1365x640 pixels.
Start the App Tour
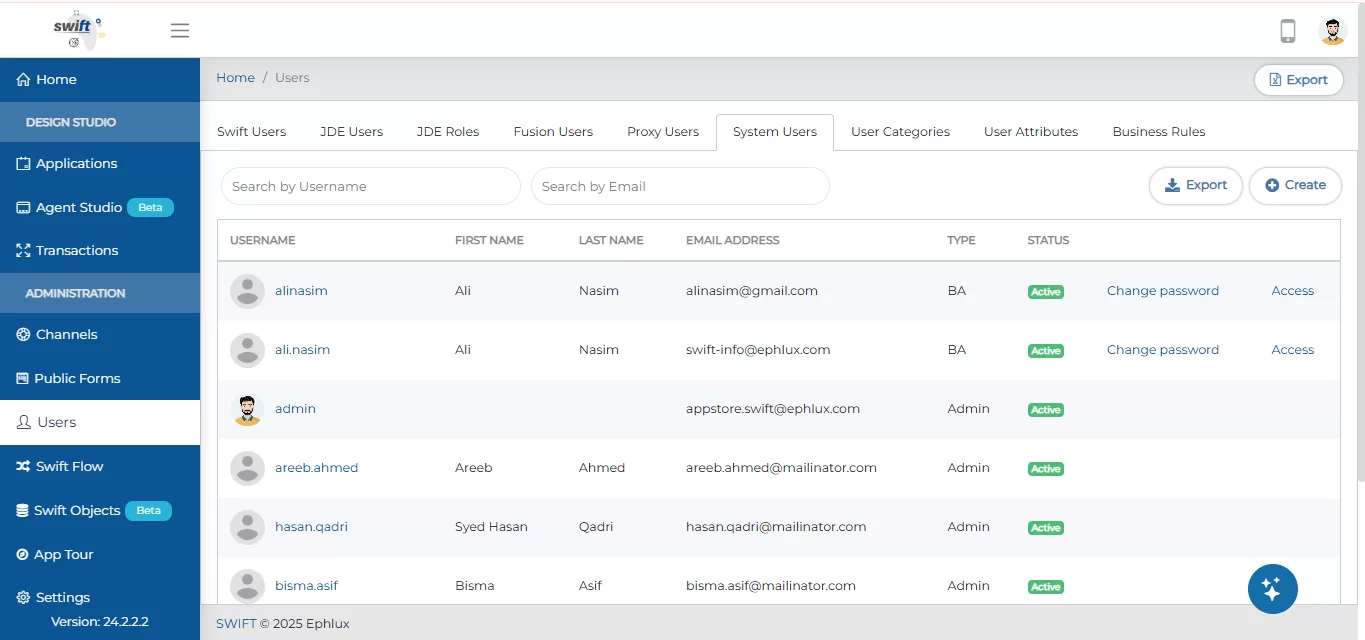pos(100,554)
